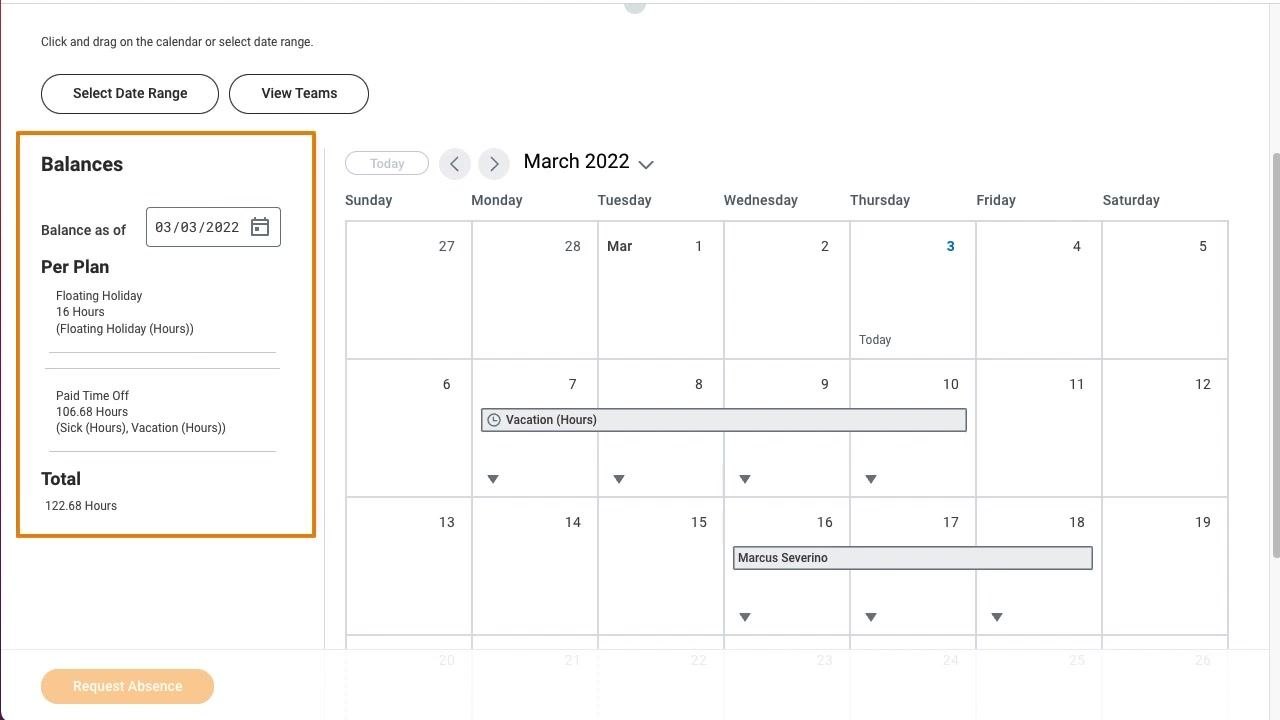Expand the triangle under Wednesday the 9th

pos(745,479)
